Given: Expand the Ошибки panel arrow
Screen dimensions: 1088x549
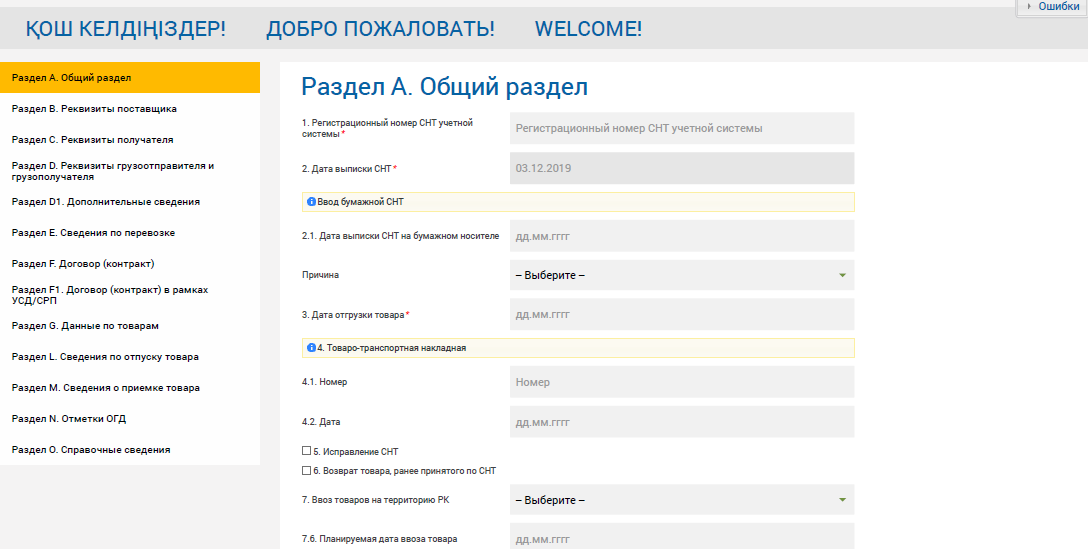Looking at the screenshot, I should coord(1029,7).
